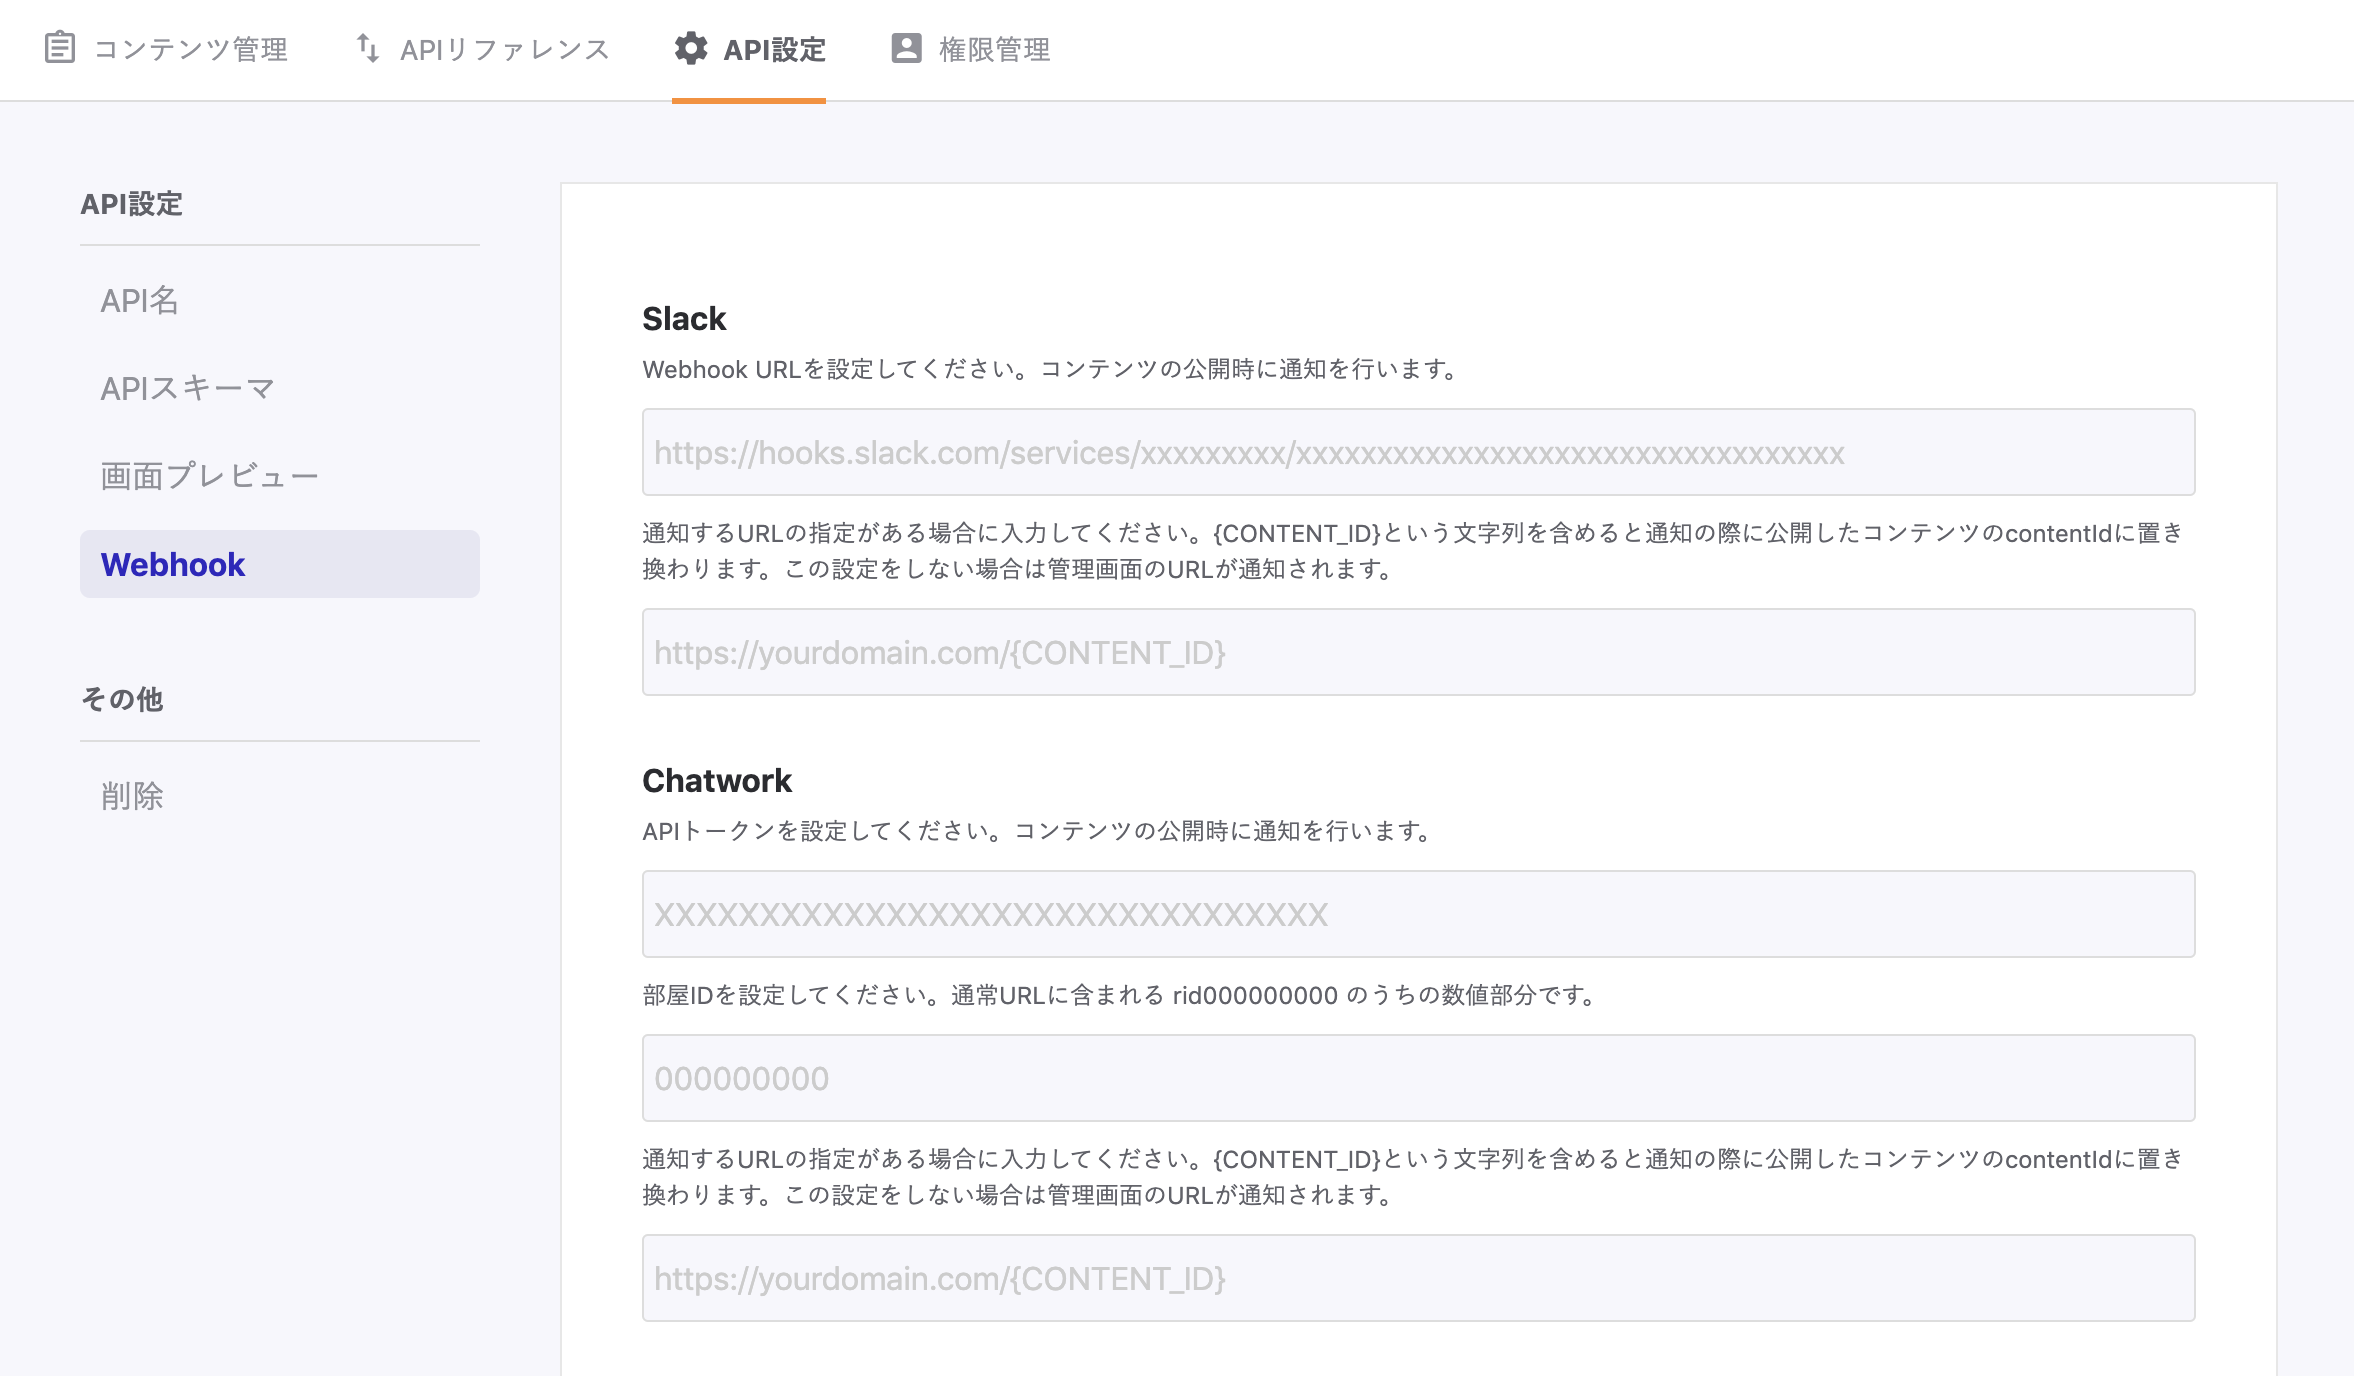Select APIスキーマ in the sidebar

pos(187,388)
